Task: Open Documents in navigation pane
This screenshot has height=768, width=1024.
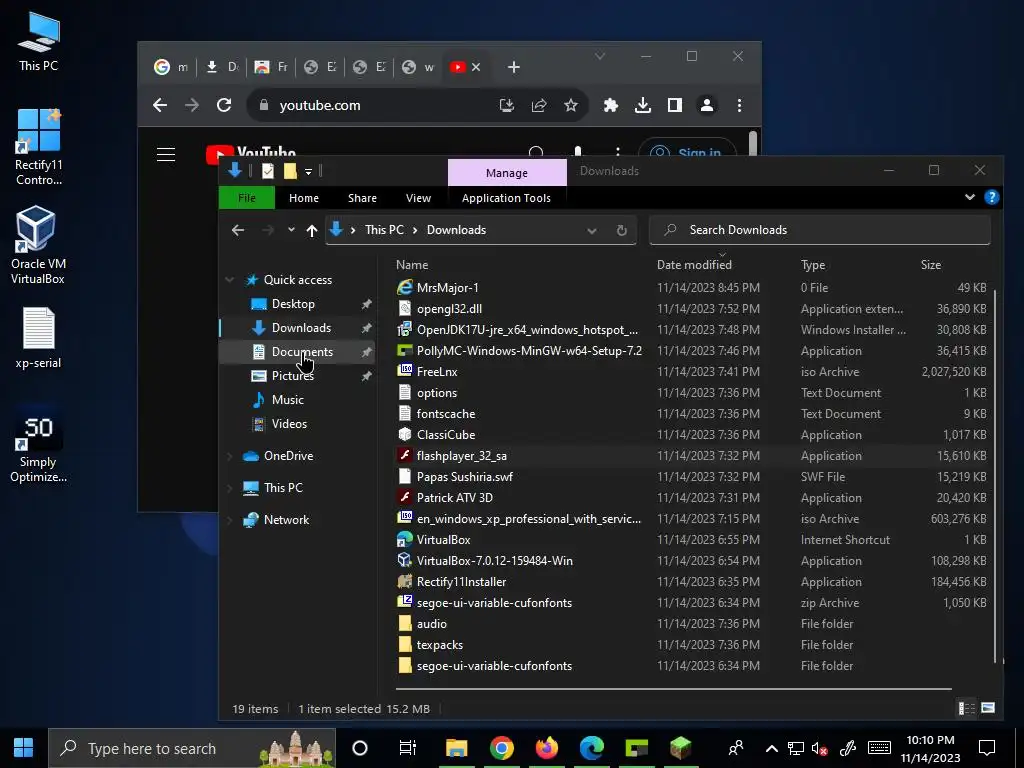Action: 302,352
